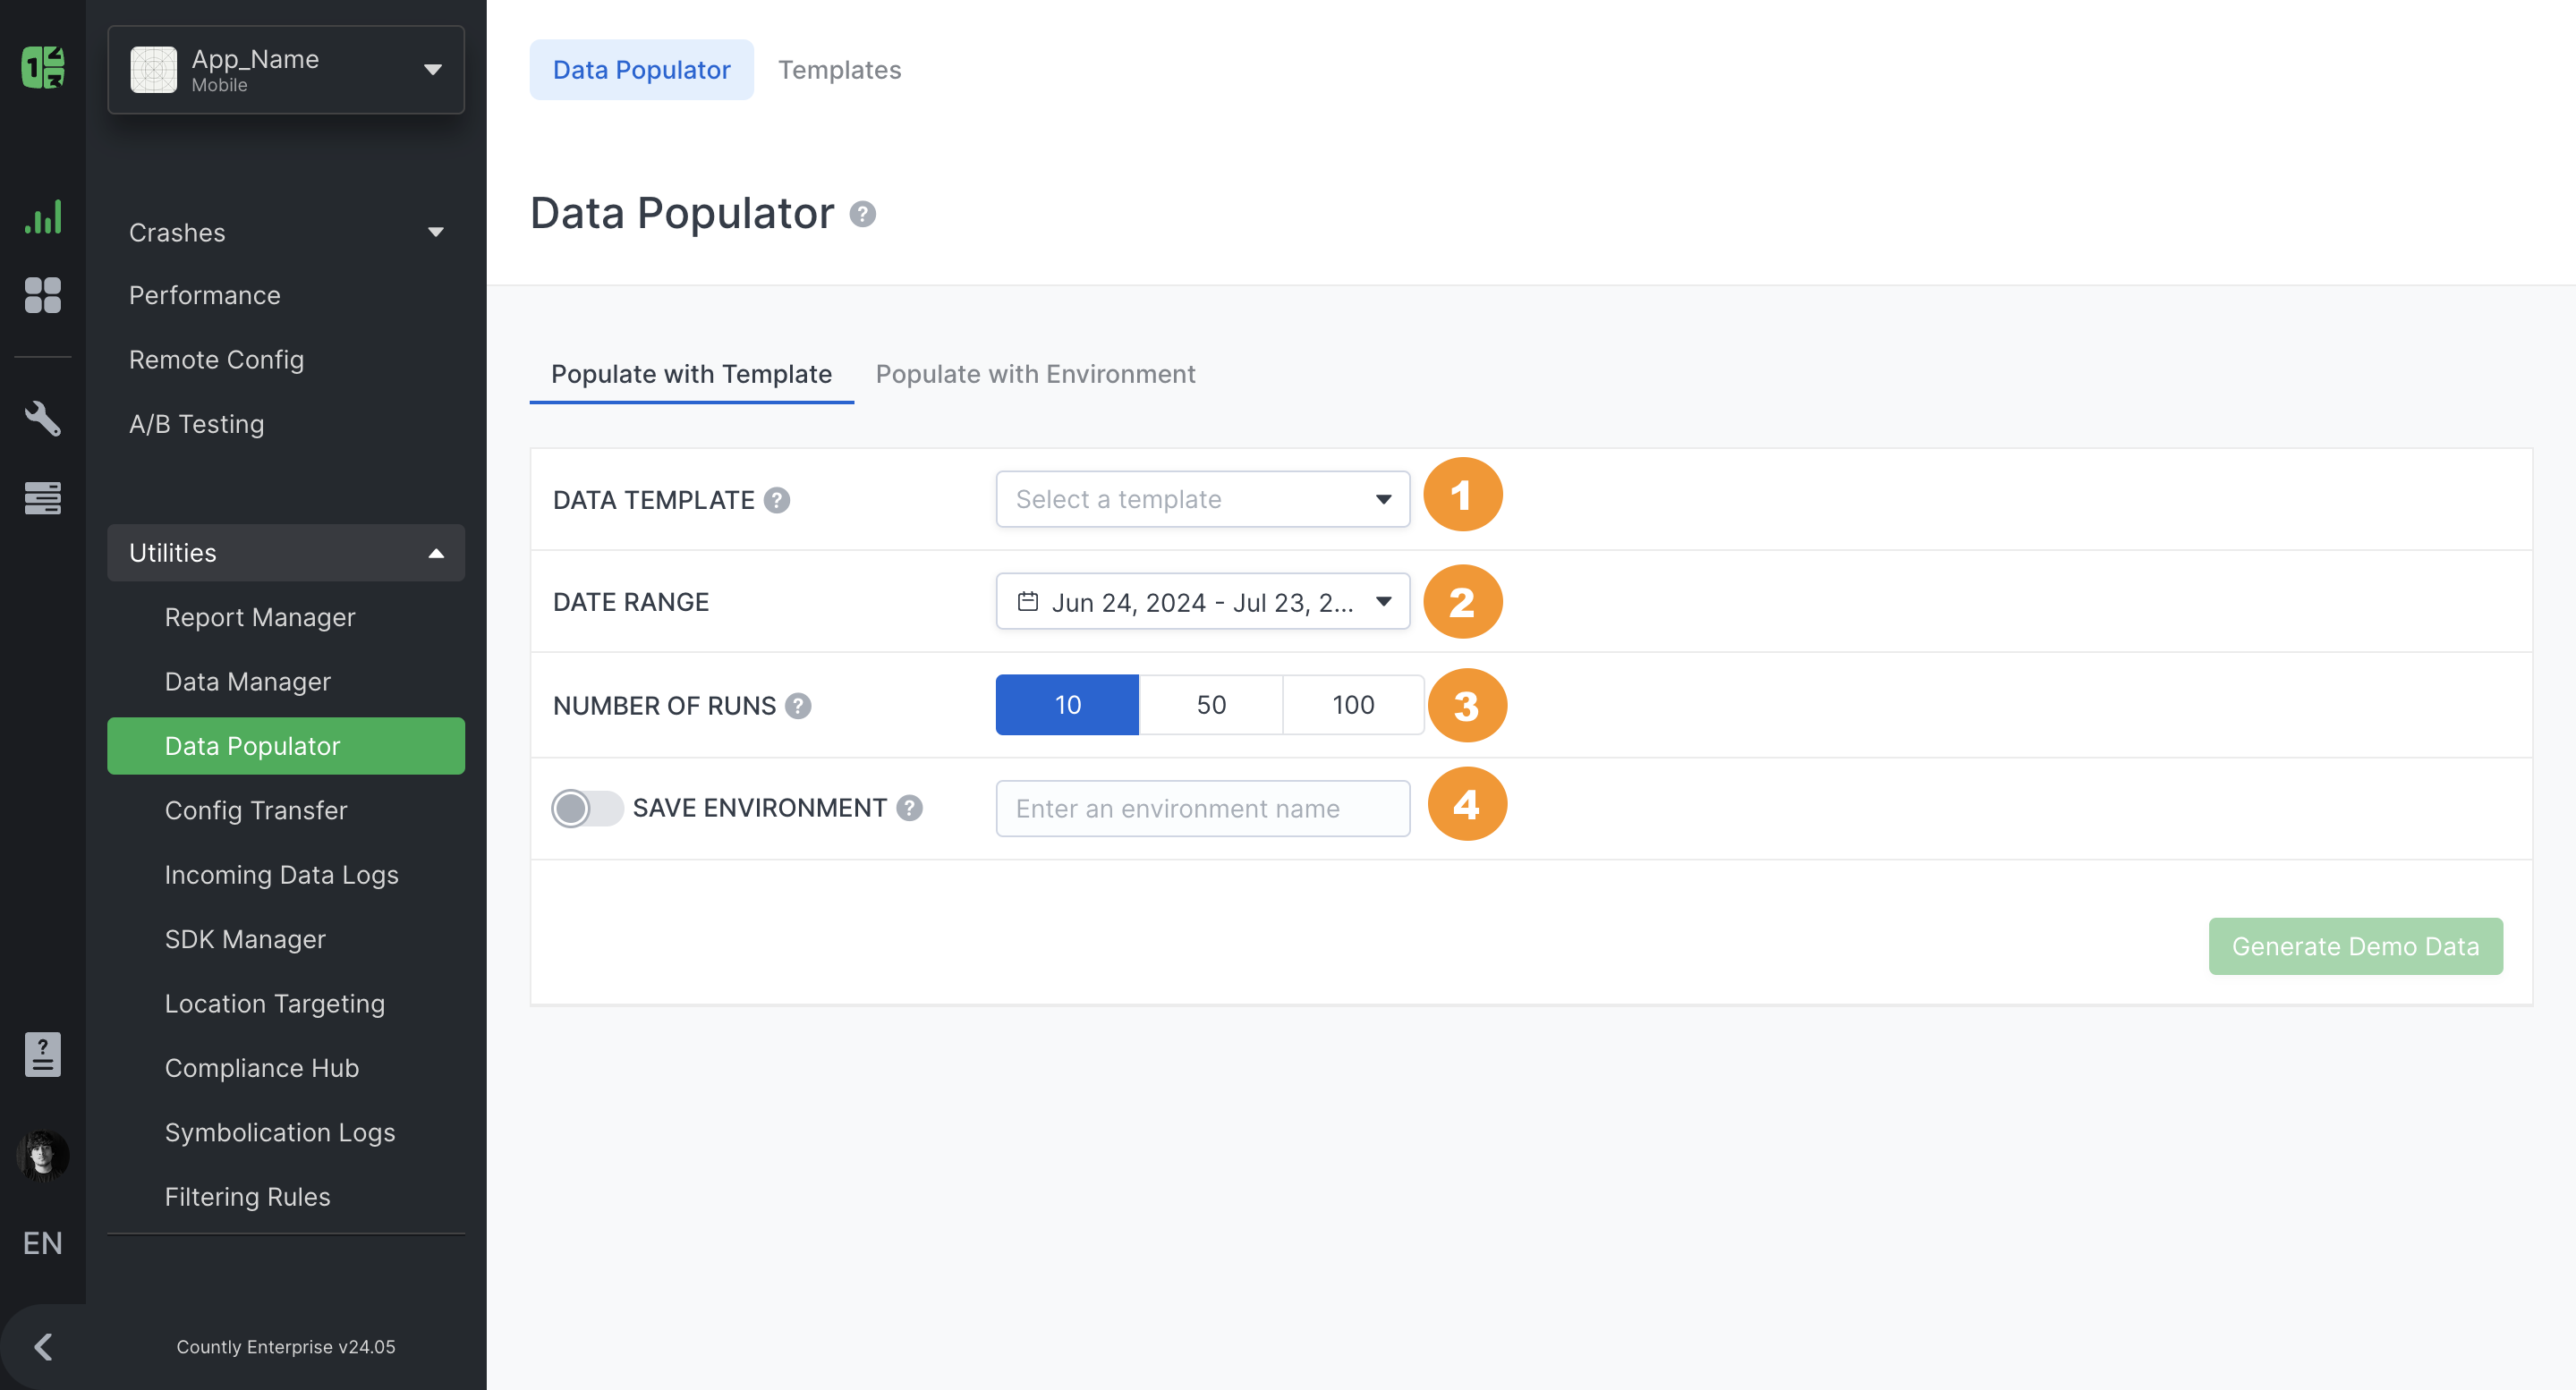This screenshot has width=2576, height=1390.
Task: Toggle the Save Environment switch
Action: click(587, 808)
